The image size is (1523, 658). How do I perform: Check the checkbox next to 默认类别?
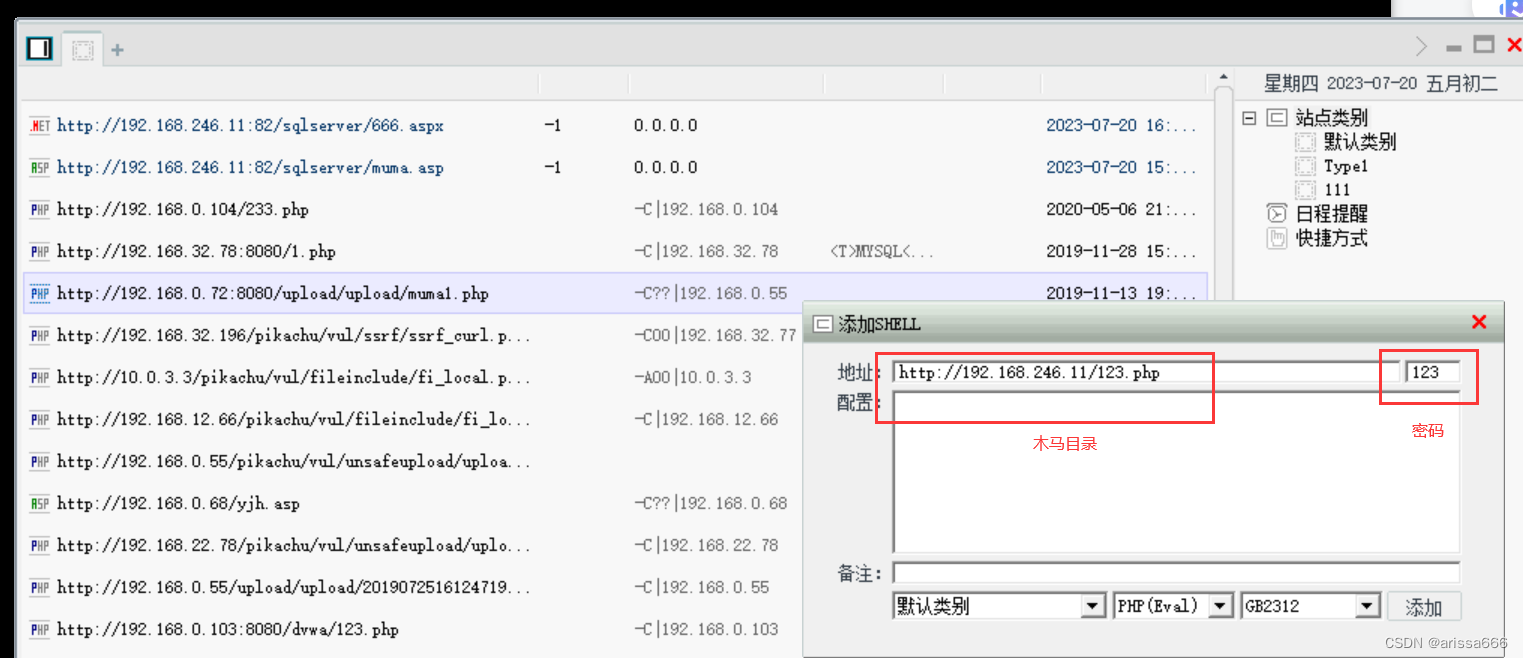1305,141
